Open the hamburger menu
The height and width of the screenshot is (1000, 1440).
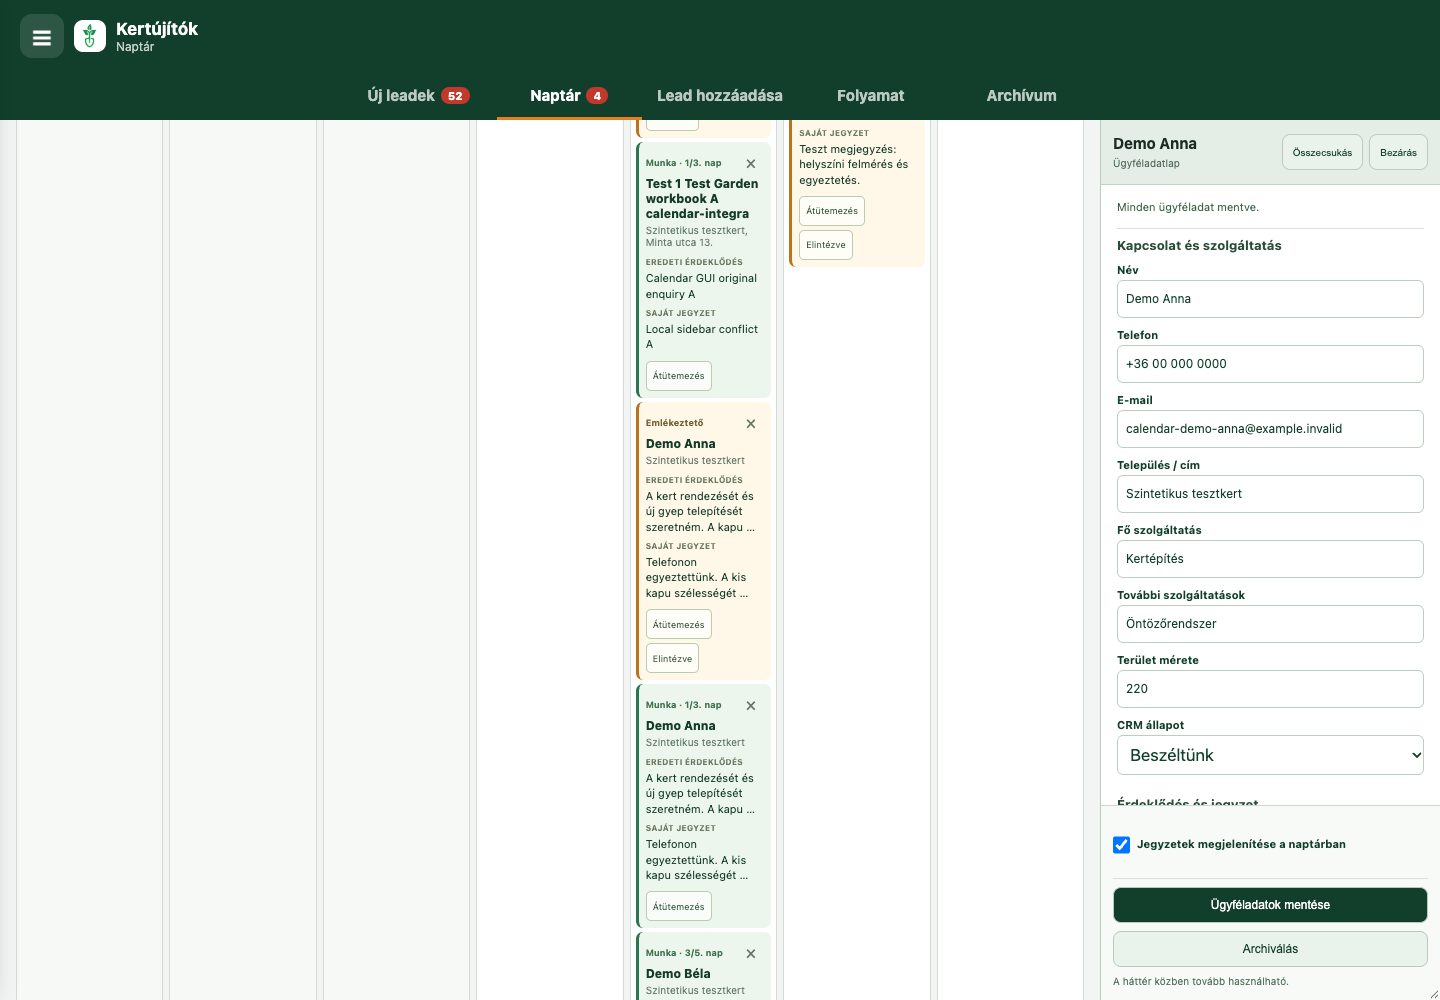(x=42, y=37)
